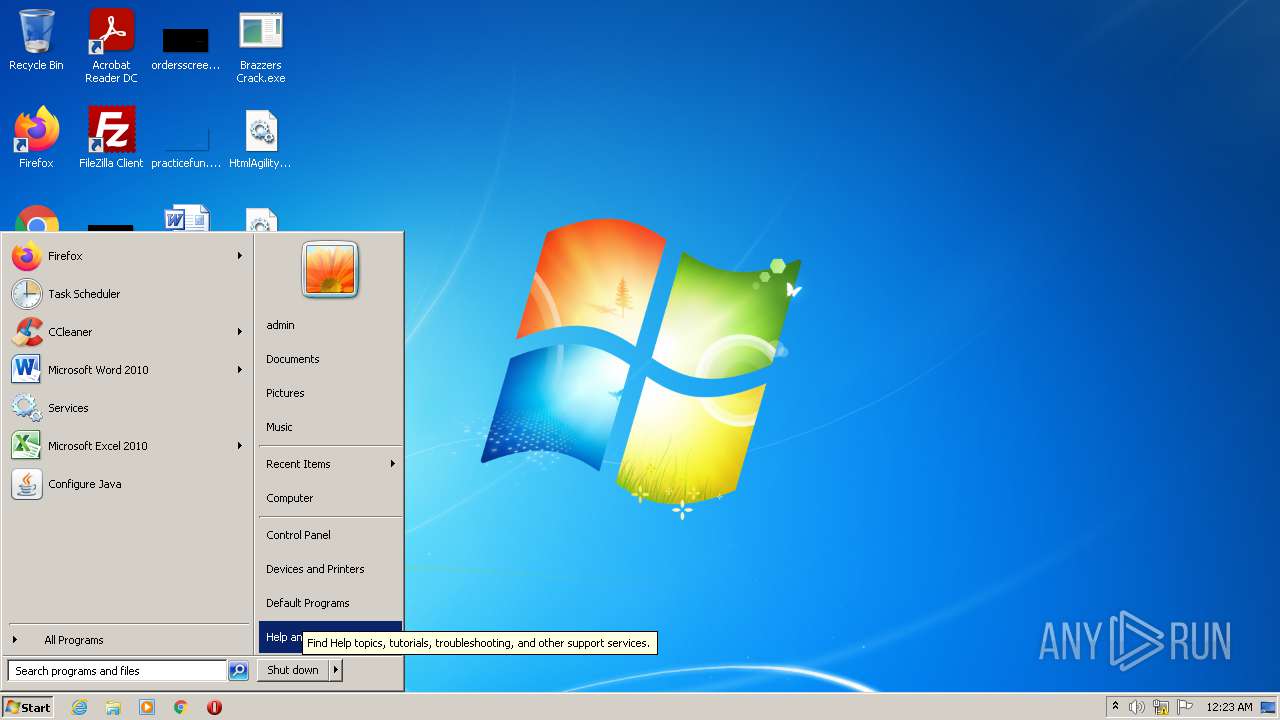Open Default Programs
The image size is (1280, 720).
coord(330,603)
